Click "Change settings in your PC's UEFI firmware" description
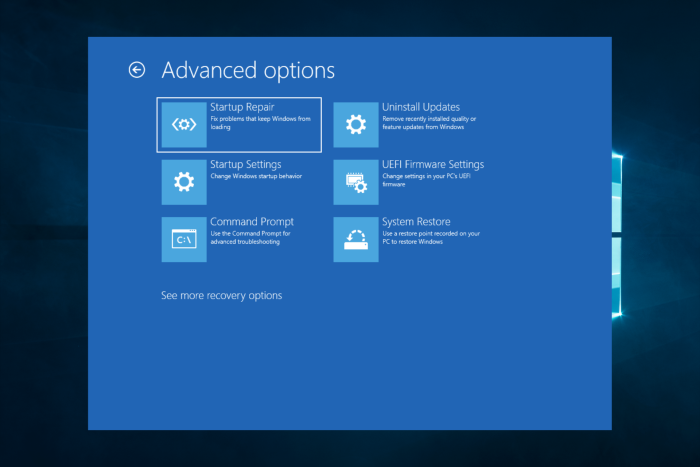Image resolution: width=700 pixels, height=467 pixels. coord(426,180)
